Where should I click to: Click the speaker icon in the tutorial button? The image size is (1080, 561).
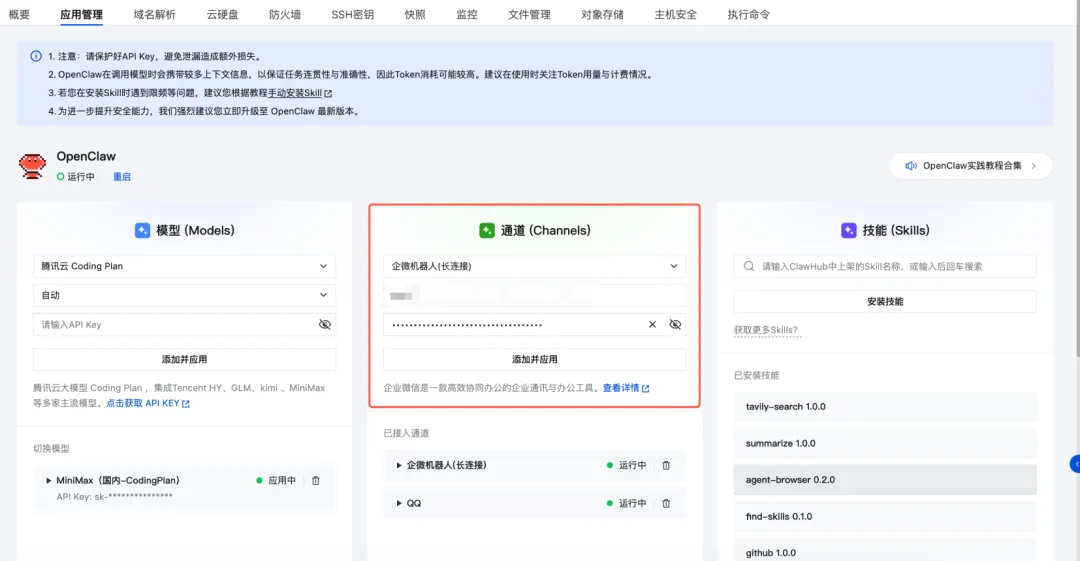(x=911, y=166)
